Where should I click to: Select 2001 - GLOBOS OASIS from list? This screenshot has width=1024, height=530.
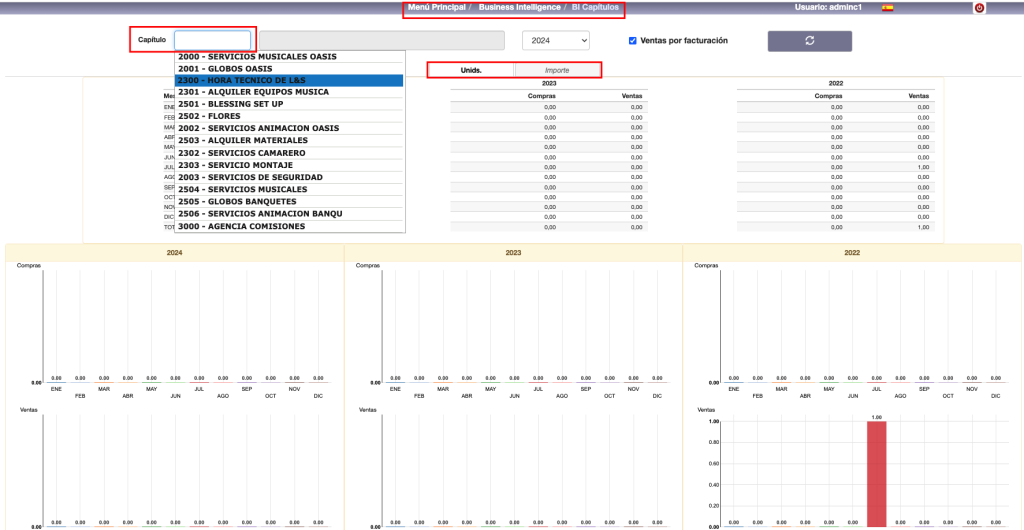[290, 68]
